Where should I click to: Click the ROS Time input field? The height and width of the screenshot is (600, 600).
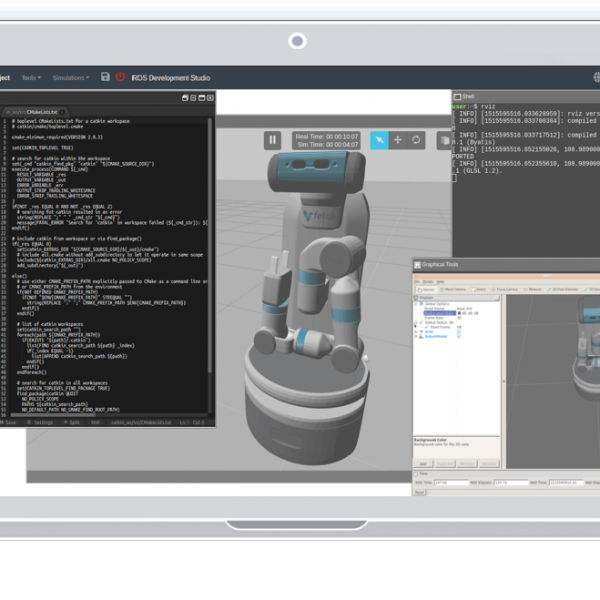click(x=451, y=483)
